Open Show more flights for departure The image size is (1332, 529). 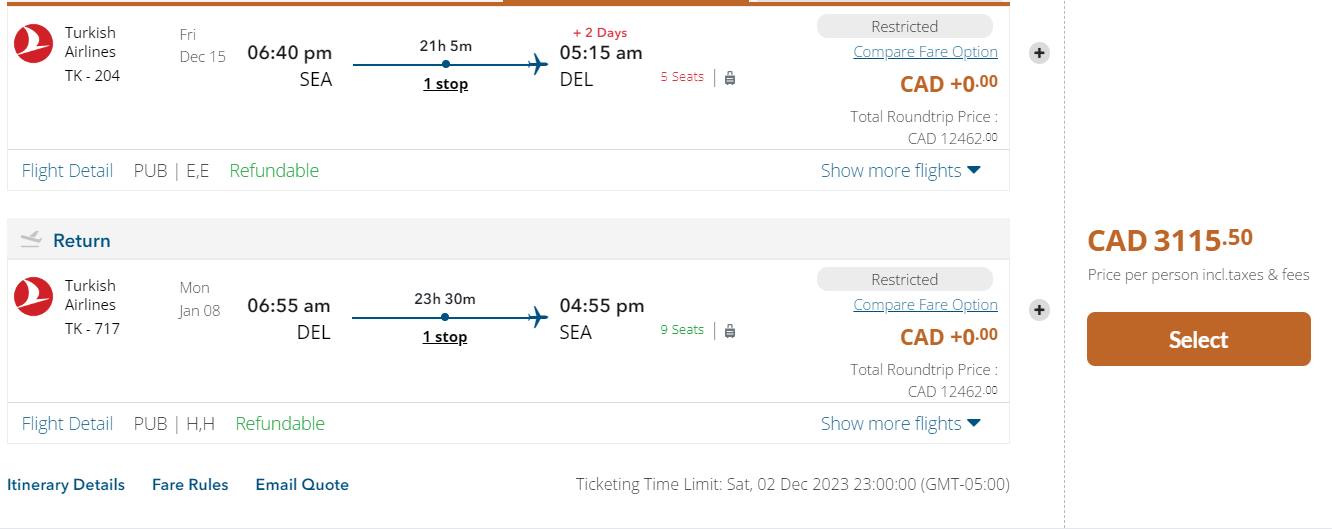[900, 171]
